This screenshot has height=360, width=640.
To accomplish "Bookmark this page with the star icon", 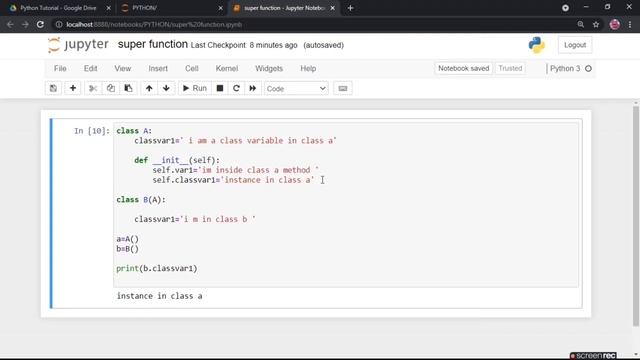I will [x=596, y=24].
